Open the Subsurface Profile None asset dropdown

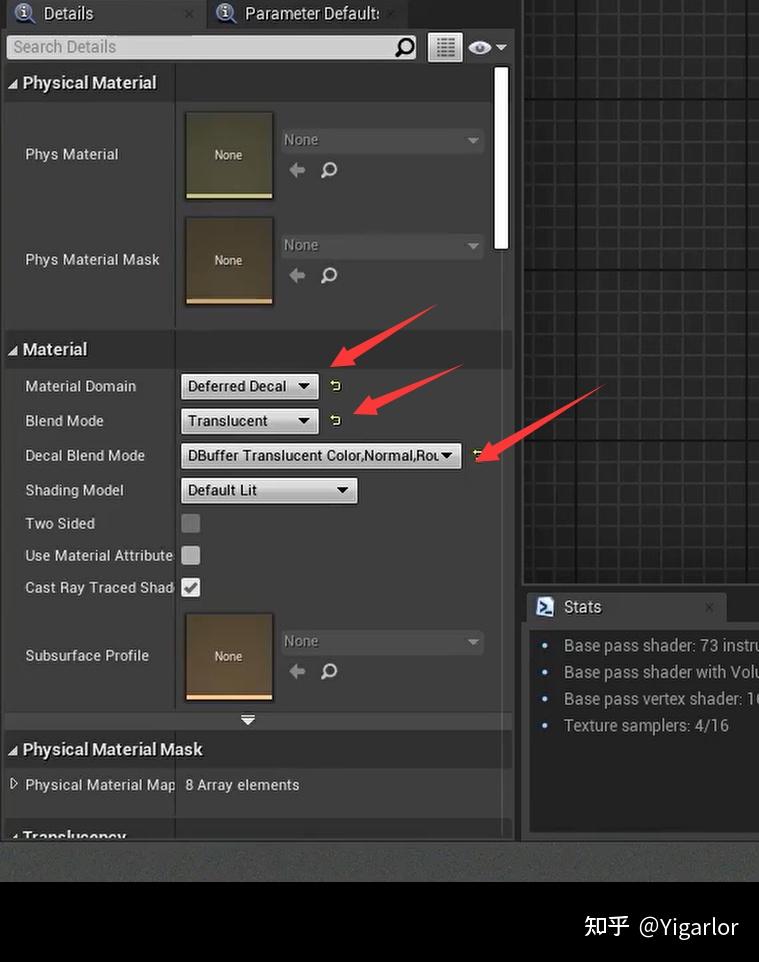(x=382, y=642)
